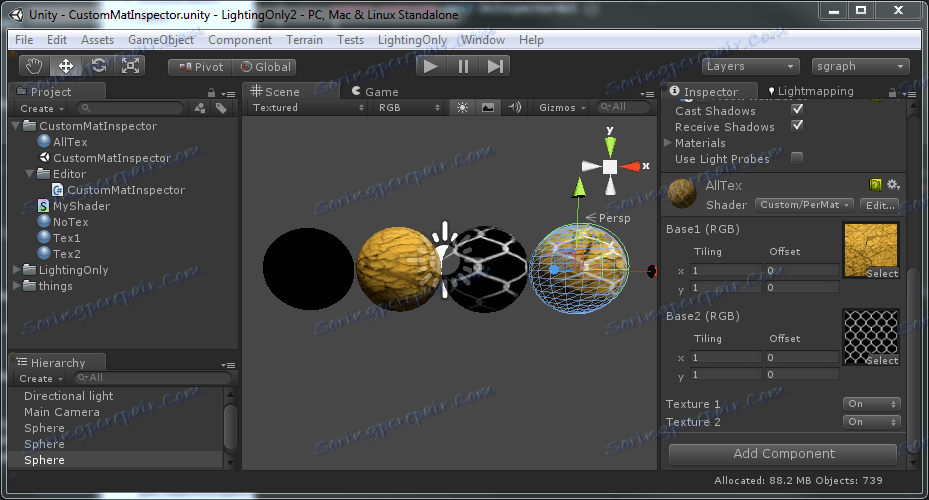This screenshot has width=929, height=500.
Task: Switch to the Lightmapping tab
Action: tap(810, 91)
